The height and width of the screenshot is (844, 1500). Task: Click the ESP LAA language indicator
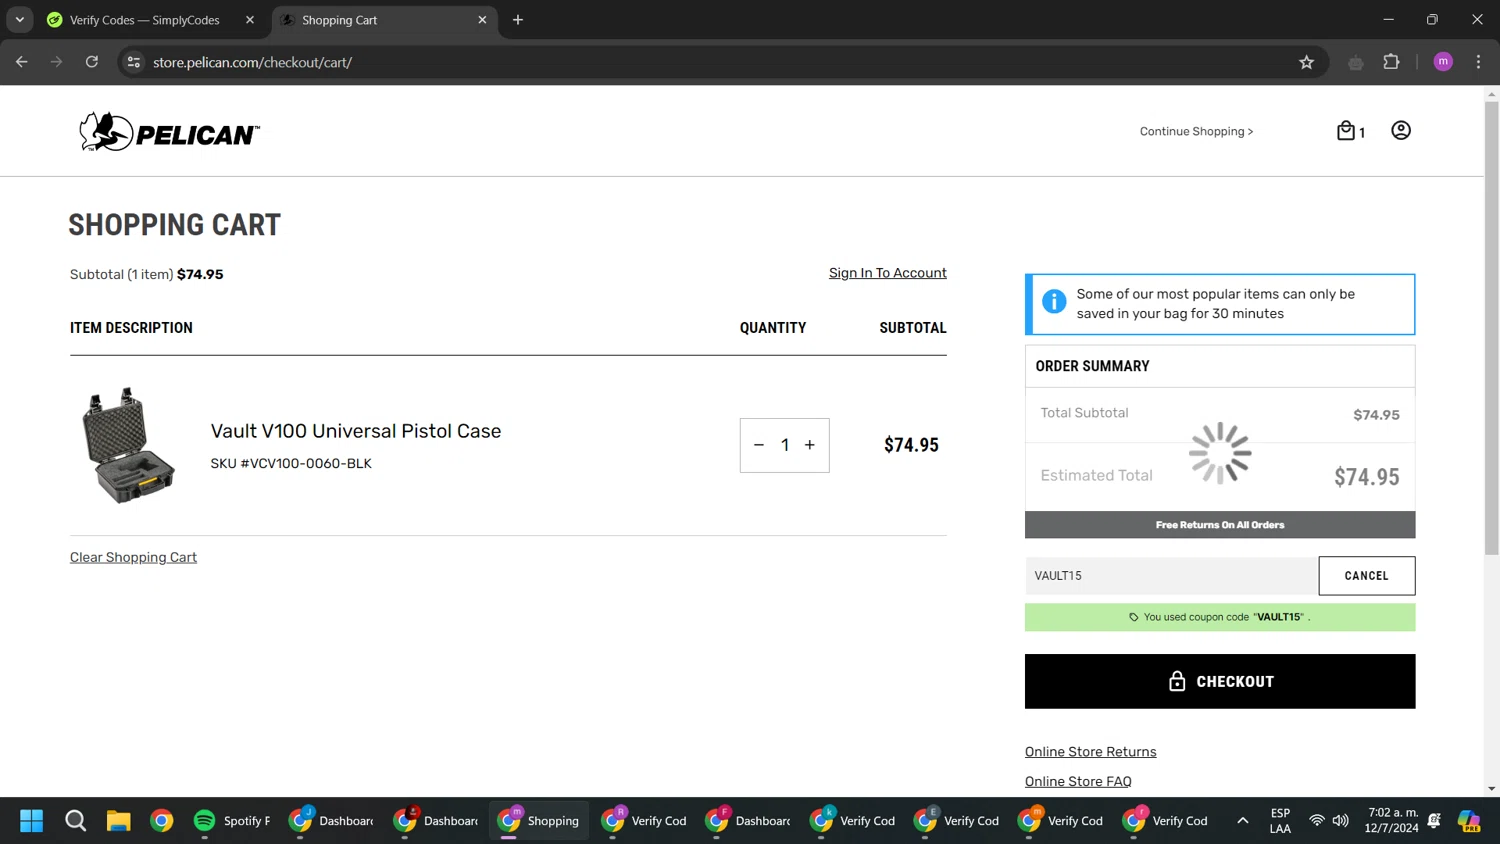1280,821
